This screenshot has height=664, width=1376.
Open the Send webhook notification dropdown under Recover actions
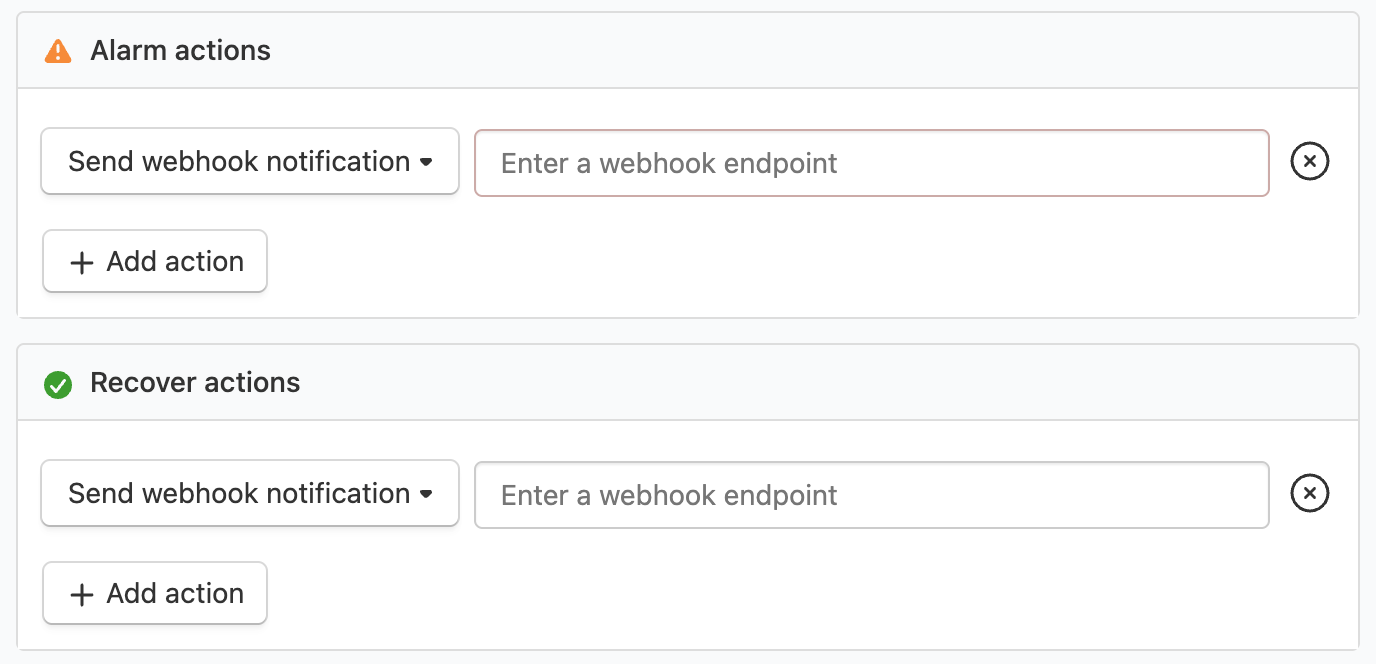pos(249,493)
